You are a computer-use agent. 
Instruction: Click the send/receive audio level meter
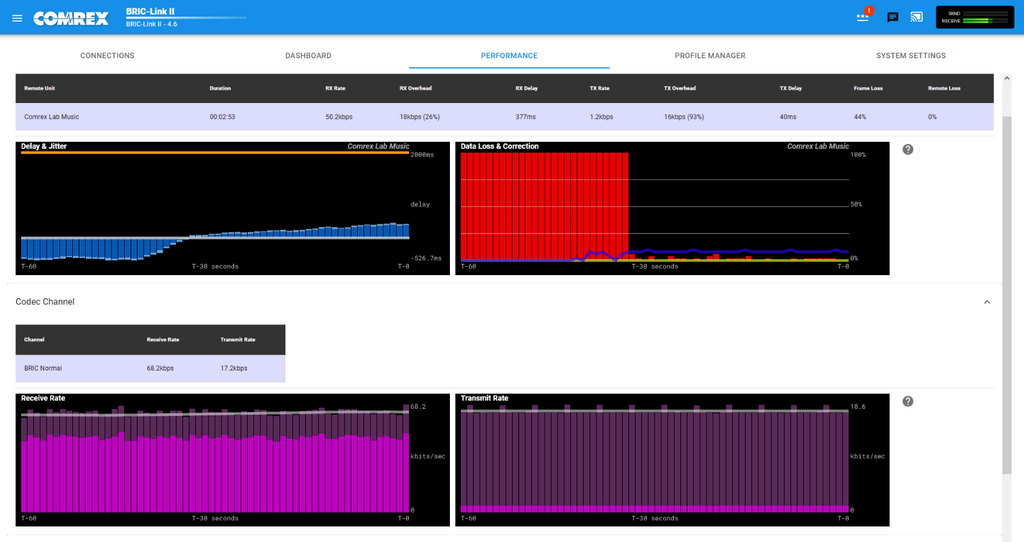(x=974, y=17)
